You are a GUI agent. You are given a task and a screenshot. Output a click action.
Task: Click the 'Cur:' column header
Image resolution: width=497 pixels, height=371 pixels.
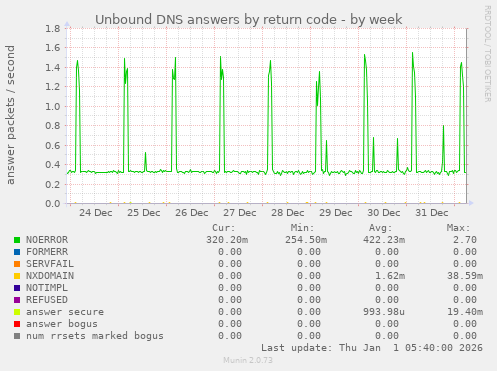(224, 228)
